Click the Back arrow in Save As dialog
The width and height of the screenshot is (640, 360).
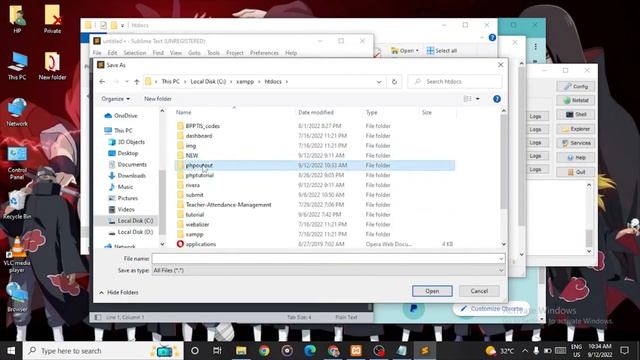pos(102,82)
